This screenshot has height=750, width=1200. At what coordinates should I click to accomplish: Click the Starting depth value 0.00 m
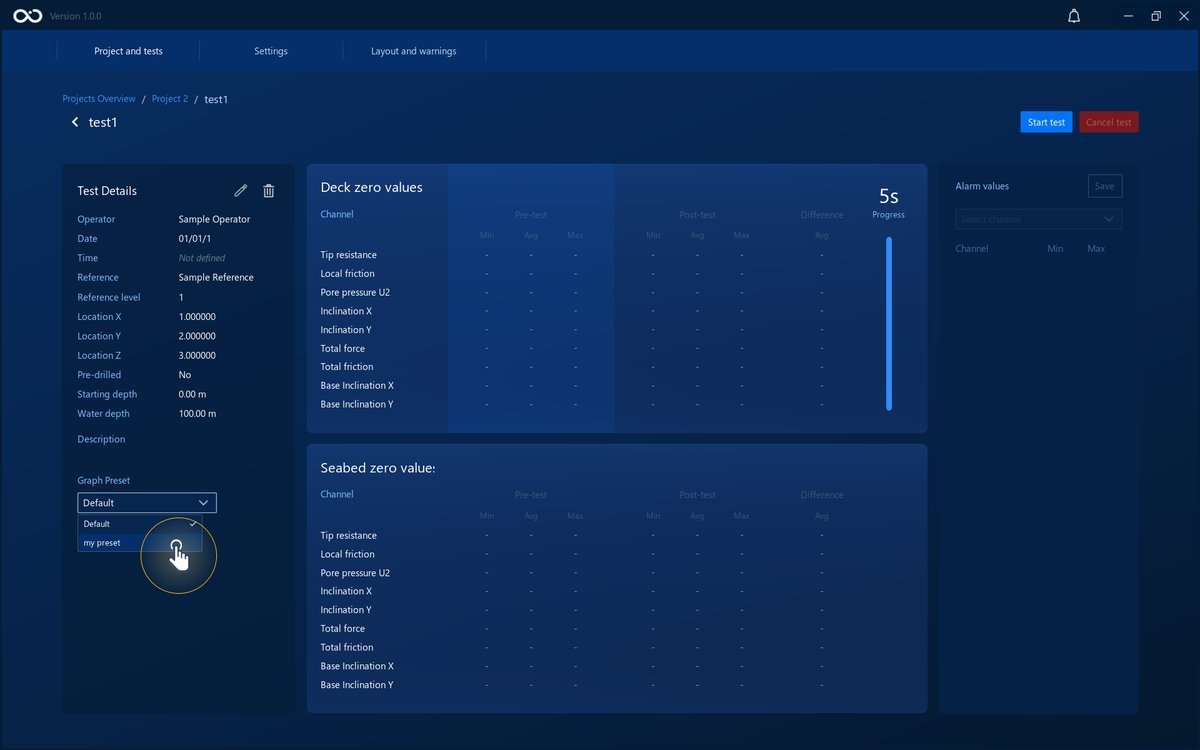(x=194, y=394)
